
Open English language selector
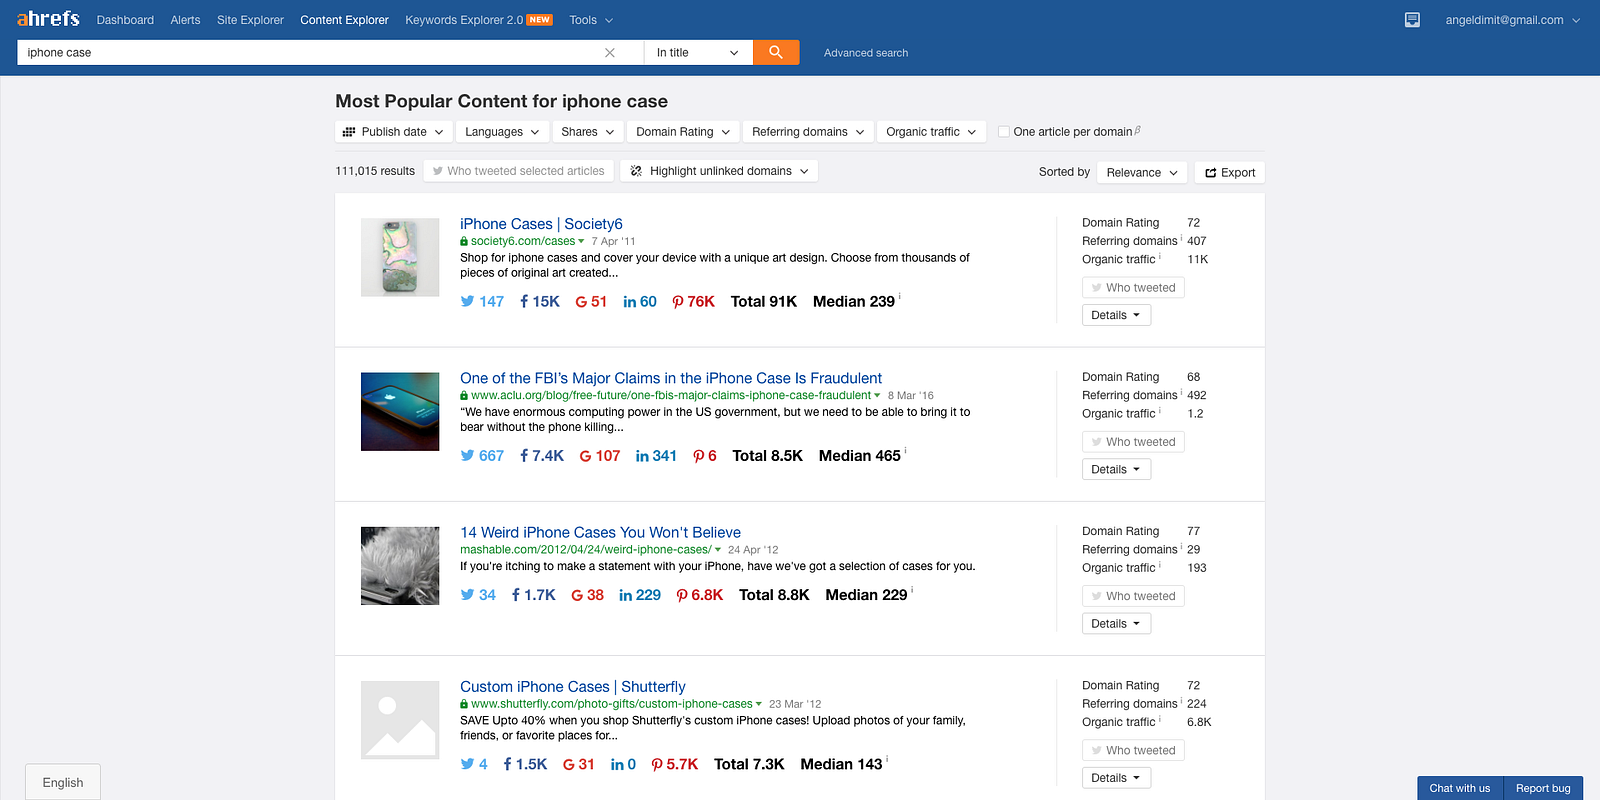(63, 782)
